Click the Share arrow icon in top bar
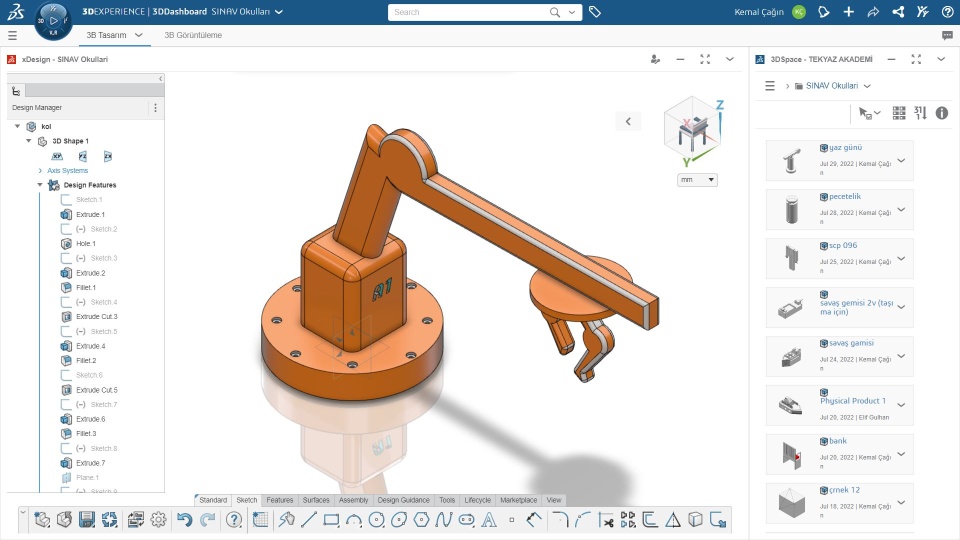 (873, 12)
